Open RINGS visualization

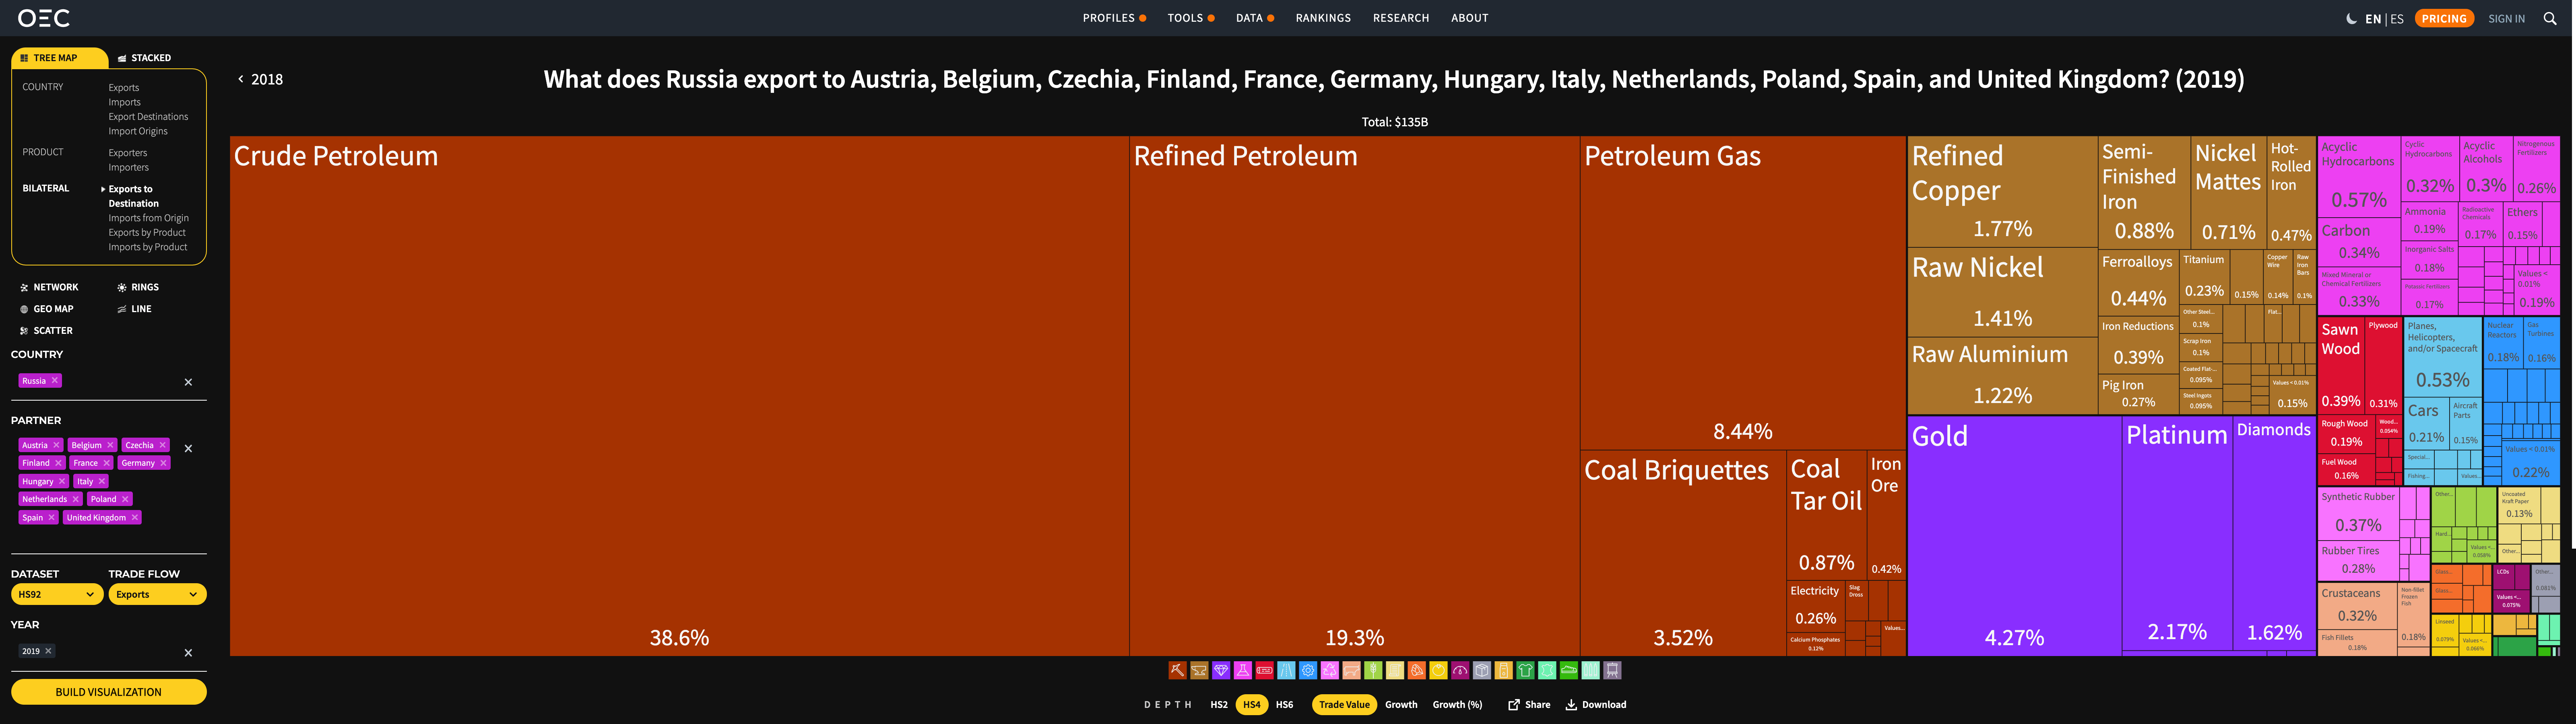138,287
